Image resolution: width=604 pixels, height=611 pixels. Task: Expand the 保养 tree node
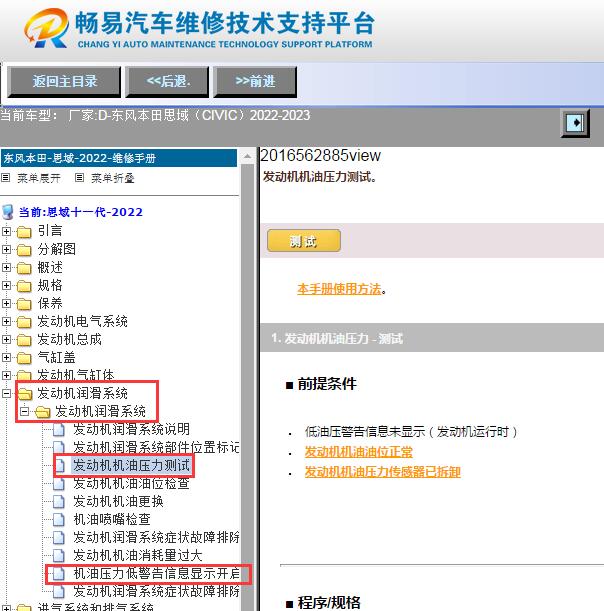coord(6,303)
